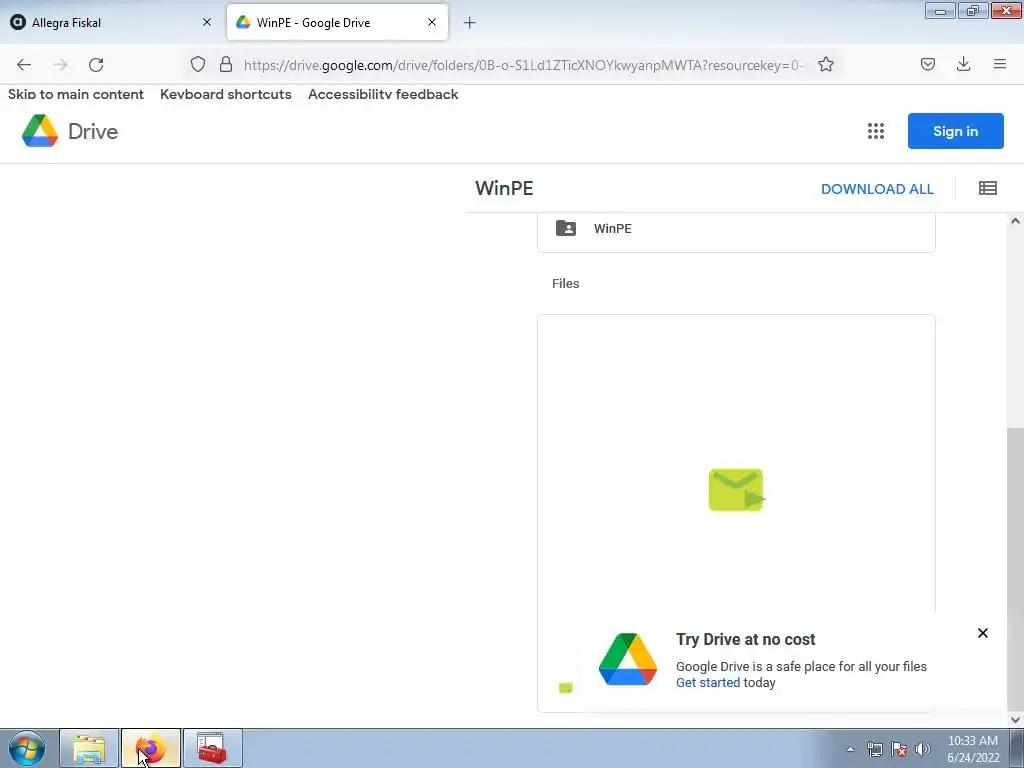Click Skip to main content link

click(x=76, y=94)
